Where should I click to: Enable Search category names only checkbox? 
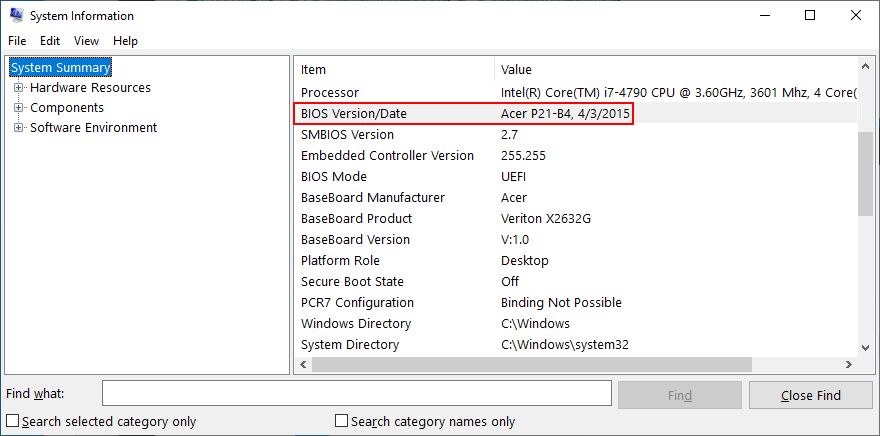click(x=342, y=421)
